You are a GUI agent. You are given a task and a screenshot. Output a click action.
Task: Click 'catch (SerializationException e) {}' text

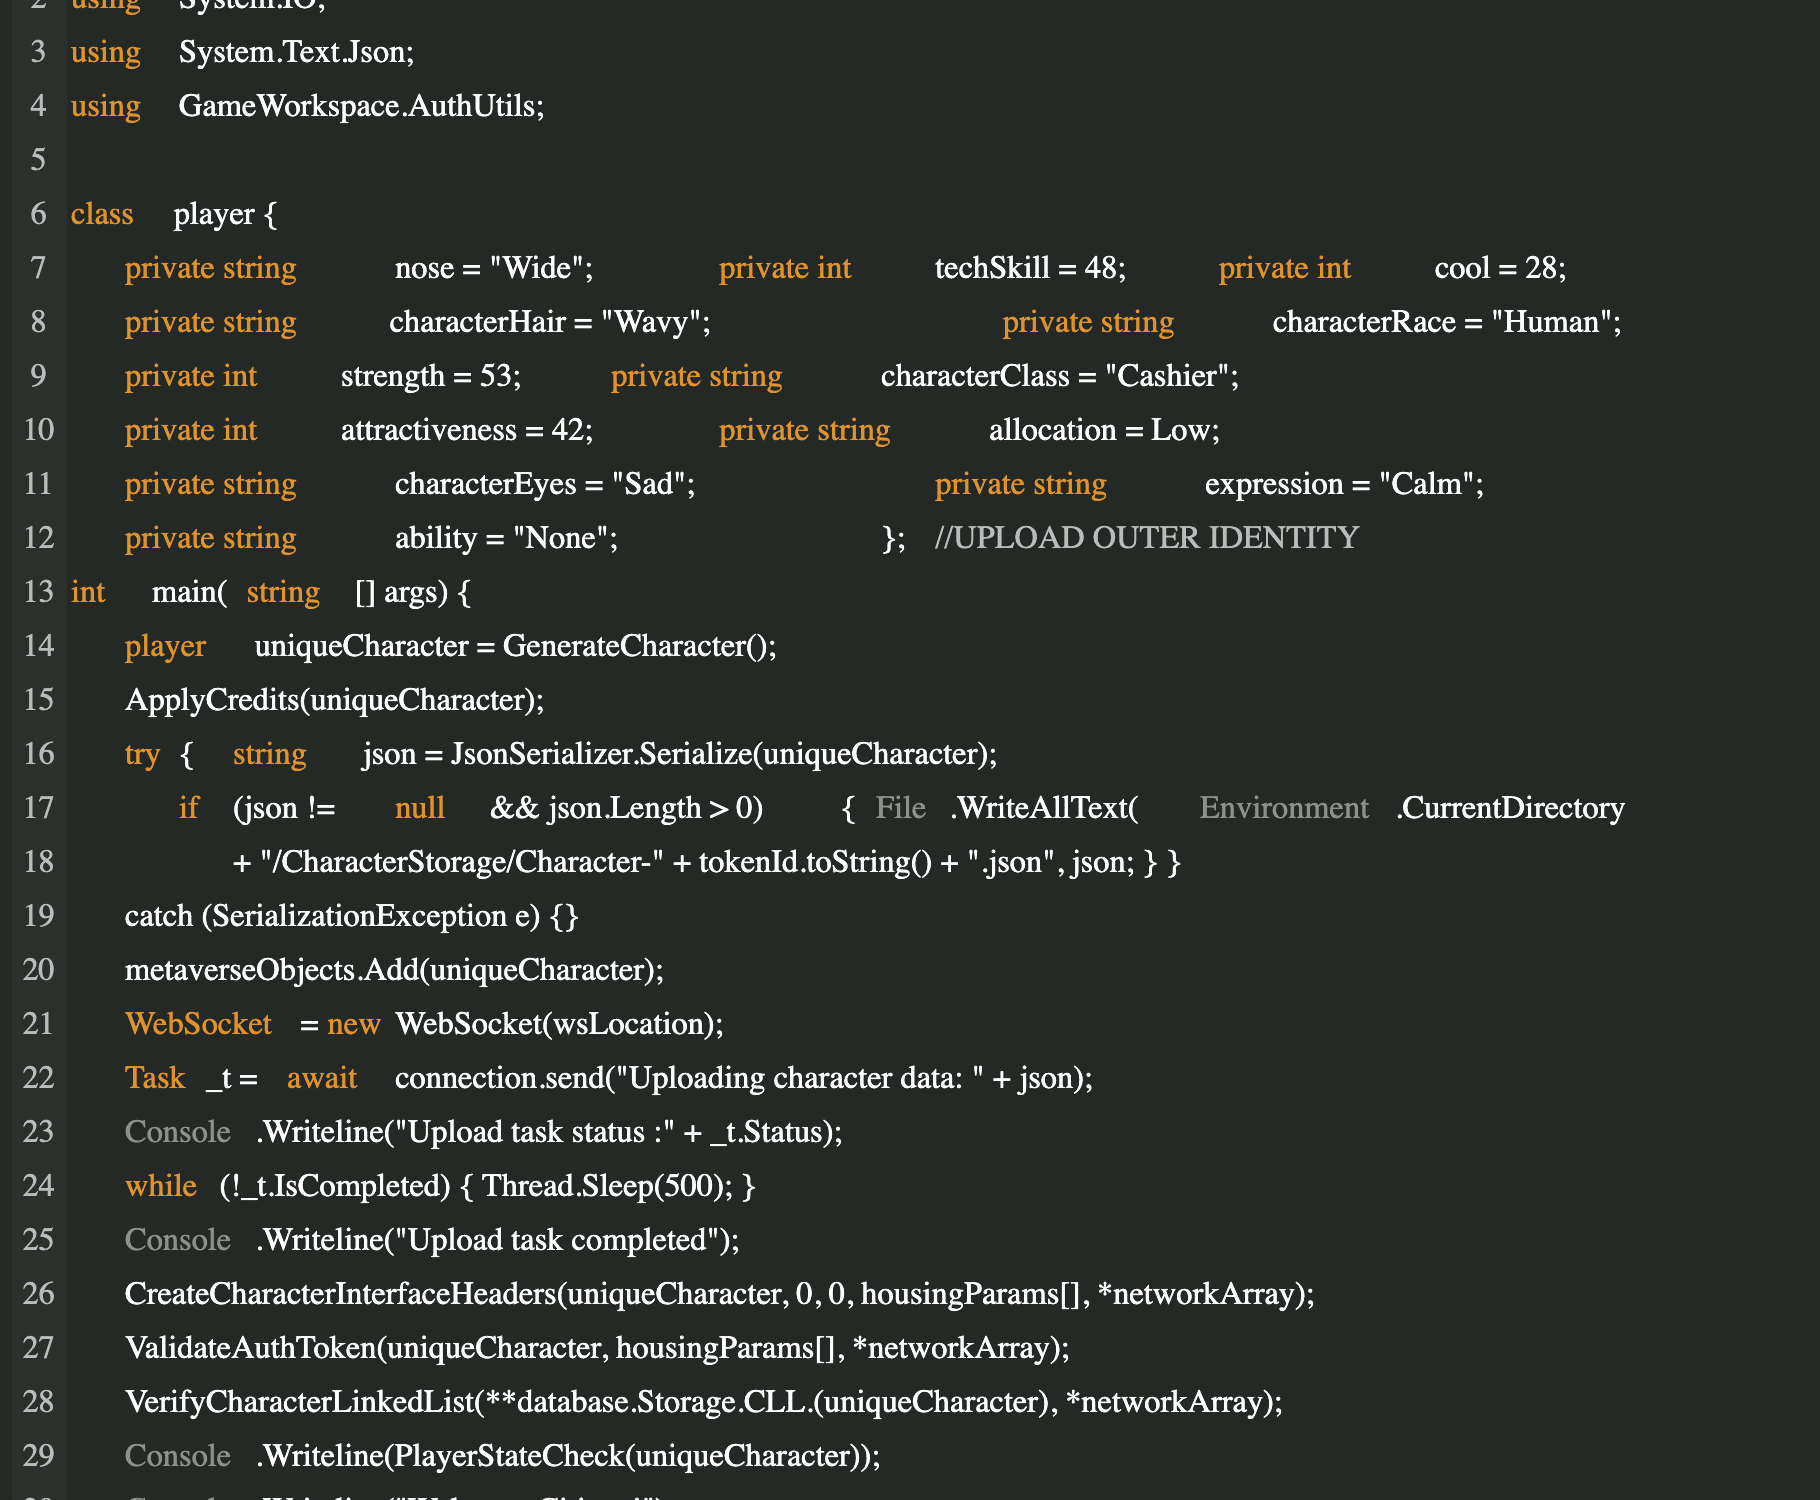pos(351,915)
